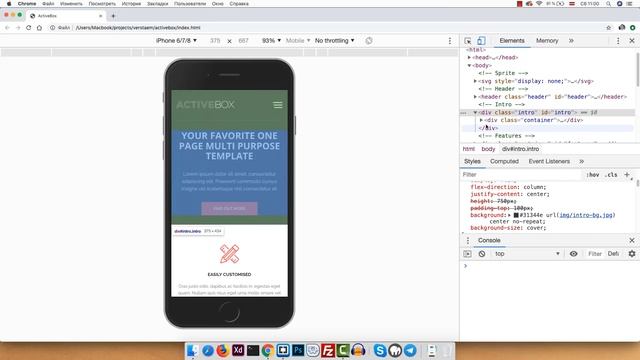The width and height of the screenshot is (640, 360).
Task: Expand the svg display none node
Action: [x=475, y=81]
